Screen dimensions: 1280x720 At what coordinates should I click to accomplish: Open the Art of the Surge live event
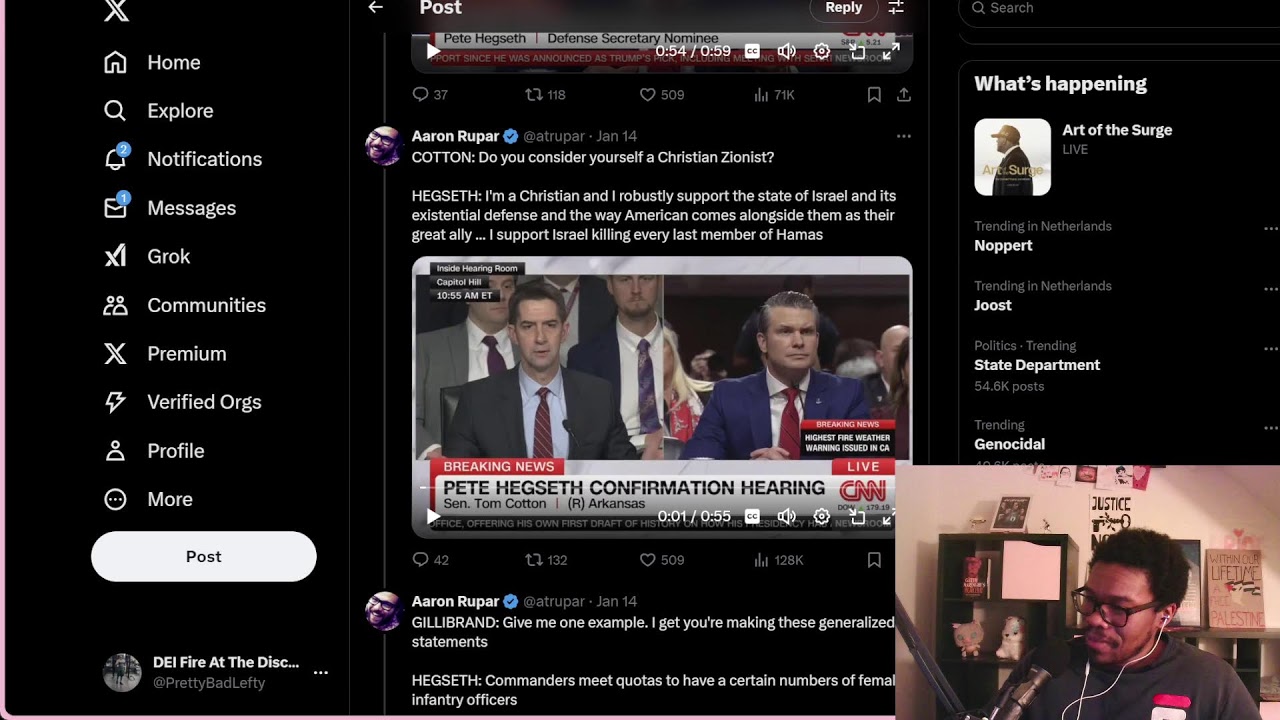(1117, 130)
